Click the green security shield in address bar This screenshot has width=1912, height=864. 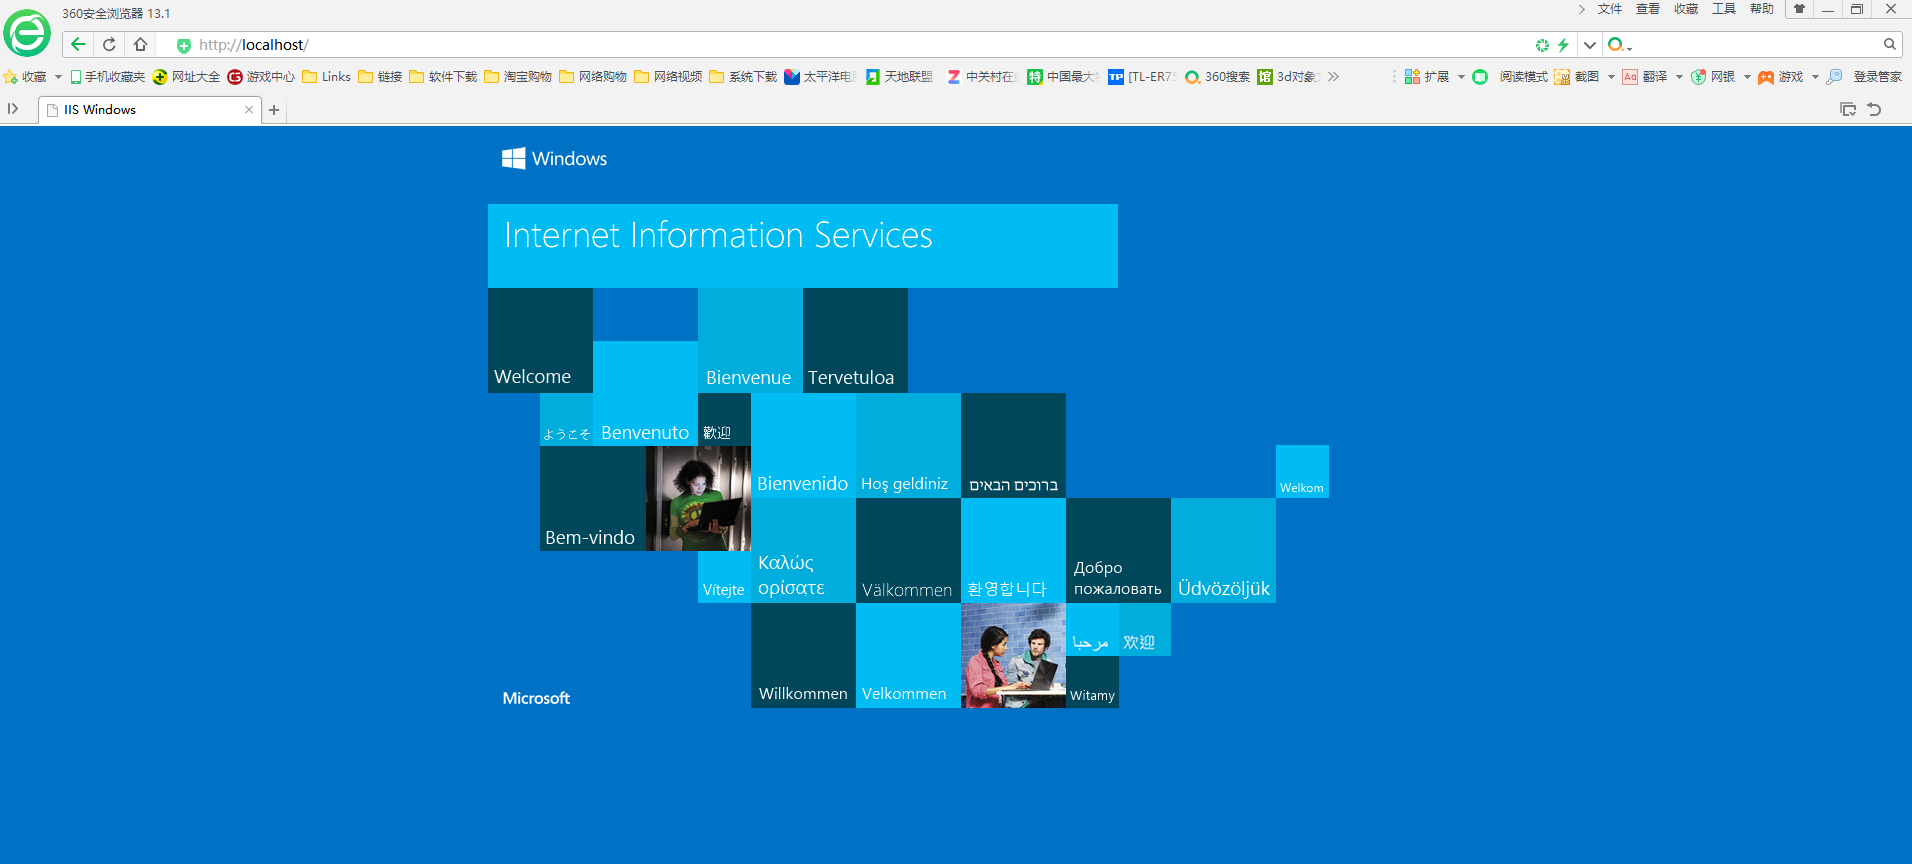183,45
